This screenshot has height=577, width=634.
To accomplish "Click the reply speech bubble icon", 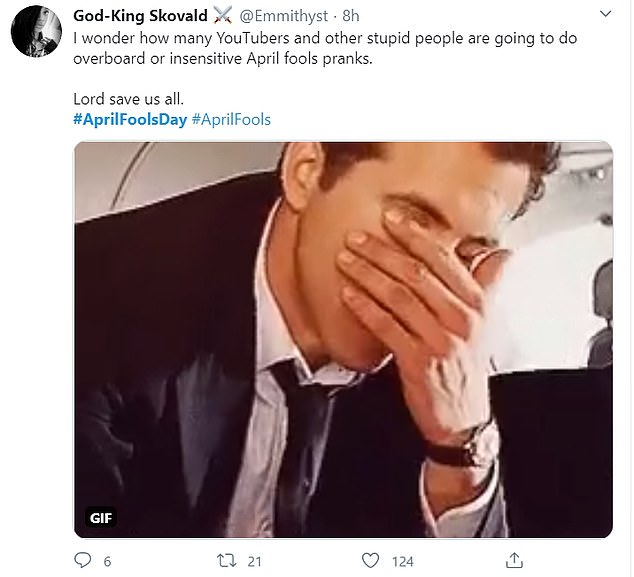I will 83,560.
